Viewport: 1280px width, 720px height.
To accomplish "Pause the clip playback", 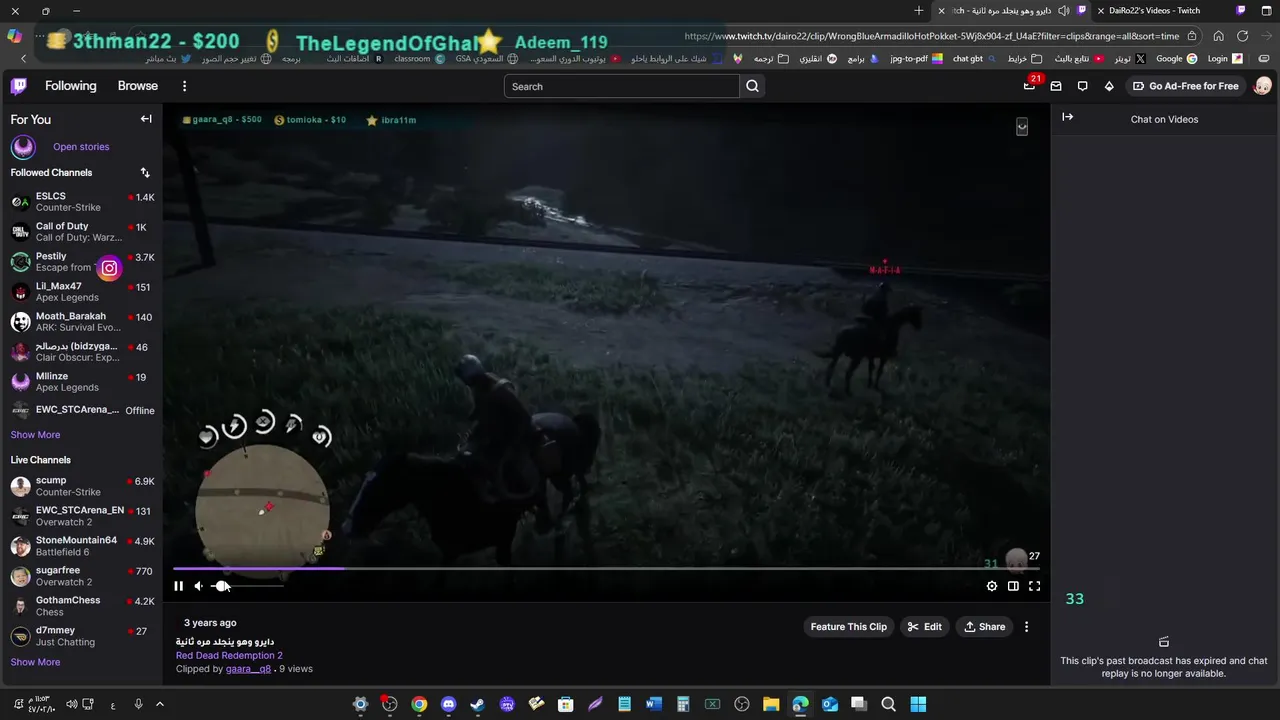I will click(178, 586).
